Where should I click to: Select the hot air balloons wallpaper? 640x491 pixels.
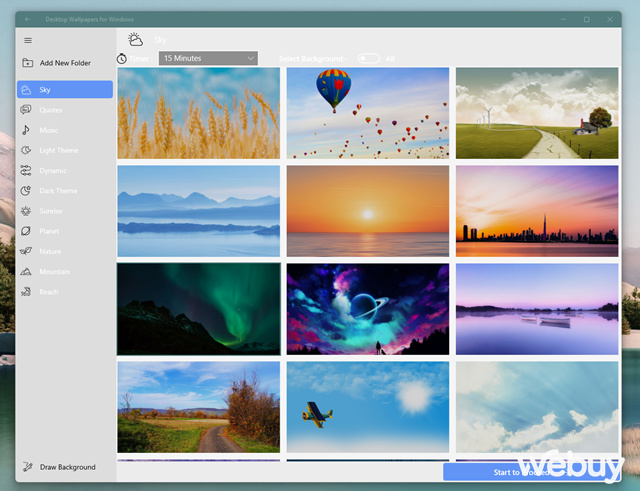pyautogui.click(x=368, y=113)
